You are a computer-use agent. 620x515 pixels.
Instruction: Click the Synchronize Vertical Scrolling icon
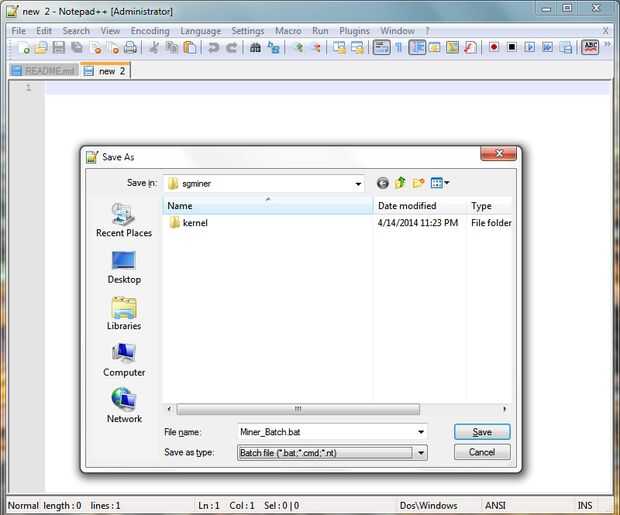pos(339,48)
